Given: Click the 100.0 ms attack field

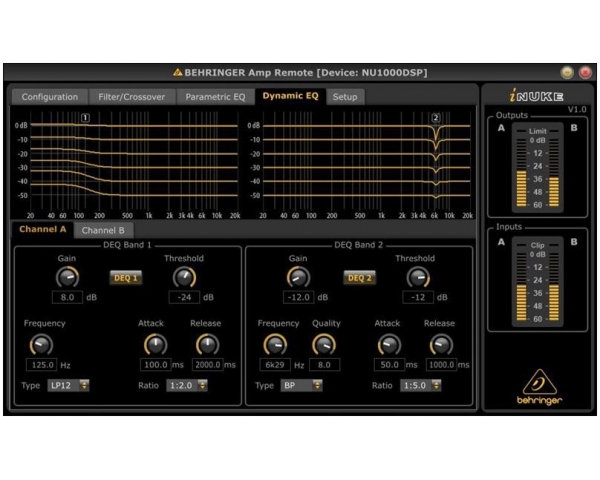Looking at the screenshot, I should coord(156,365).
